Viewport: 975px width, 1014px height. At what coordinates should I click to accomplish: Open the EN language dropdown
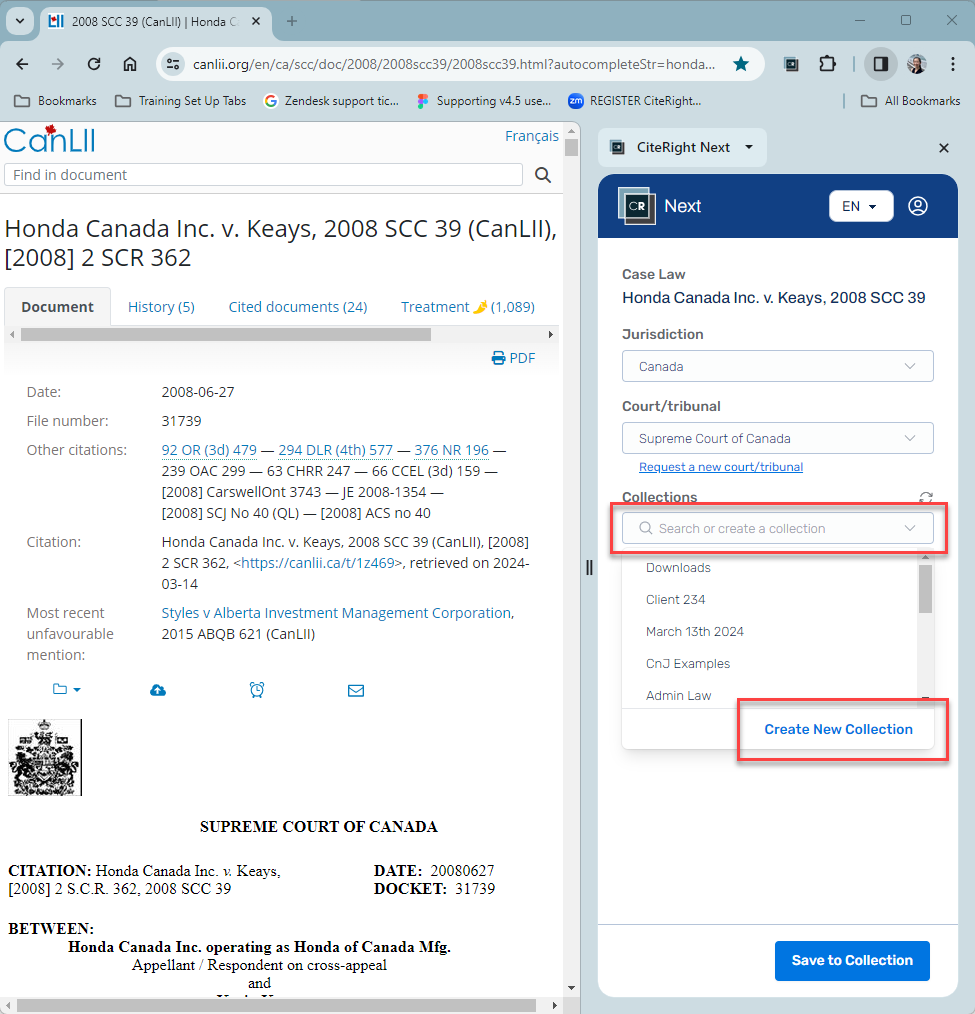click(861, 206)
